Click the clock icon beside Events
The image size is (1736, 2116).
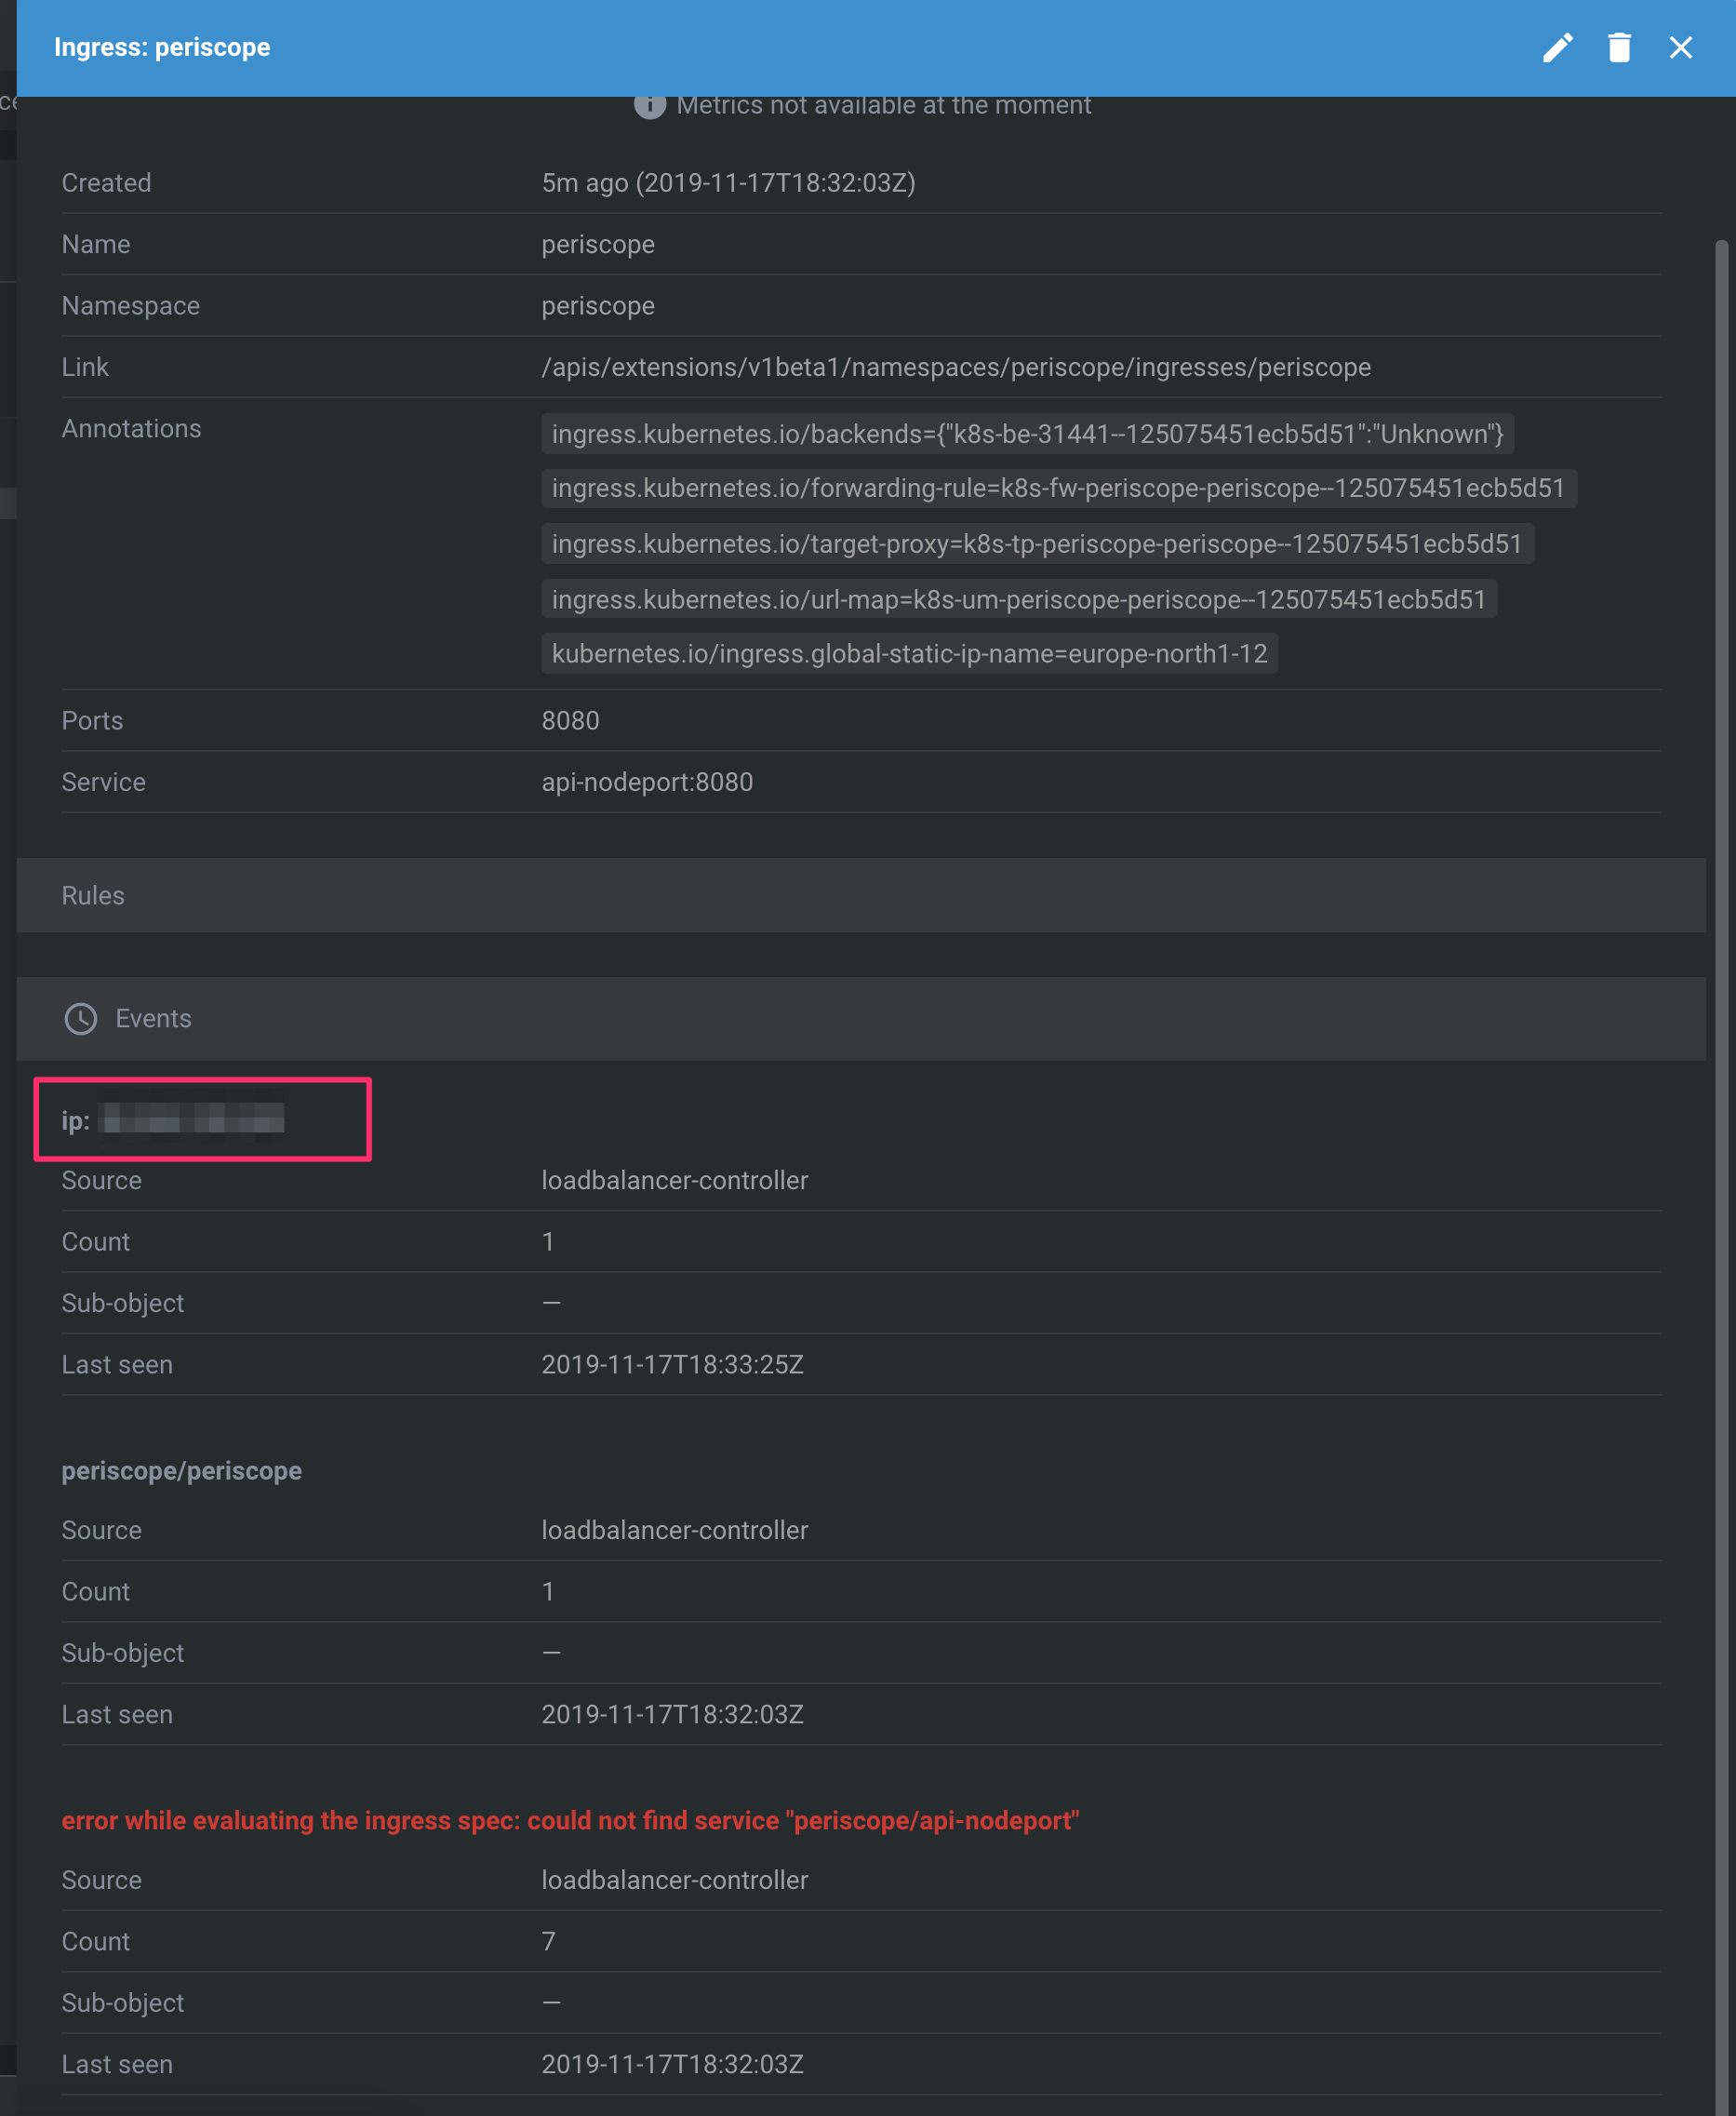[x=80, y=1018]
